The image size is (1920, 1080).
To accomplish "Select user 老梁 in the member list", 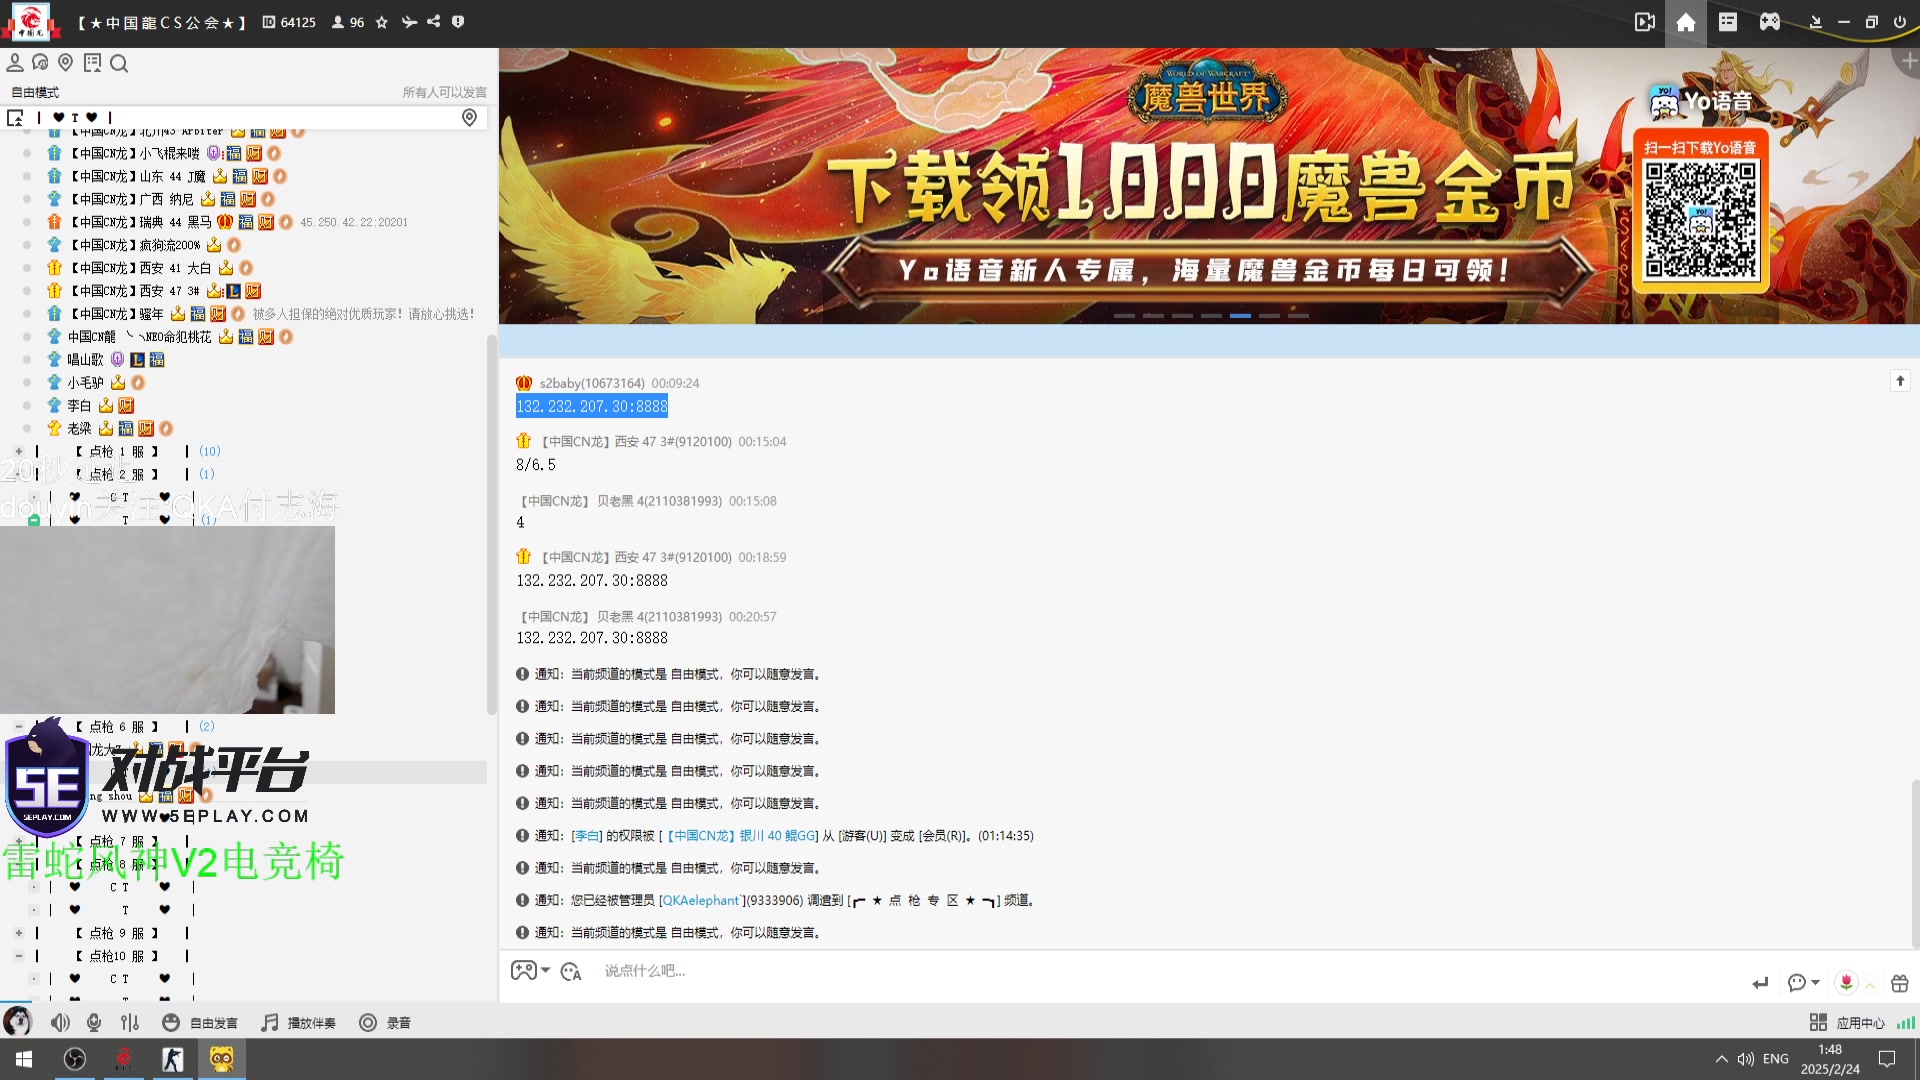I will coord(79,429).
